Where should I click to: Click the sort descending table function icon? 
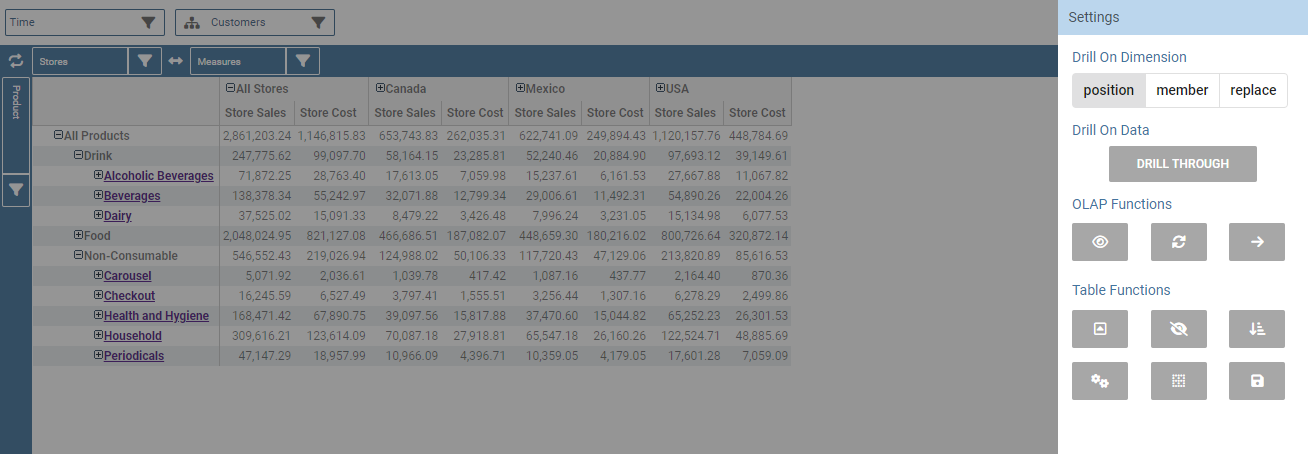pos(1257,329)
